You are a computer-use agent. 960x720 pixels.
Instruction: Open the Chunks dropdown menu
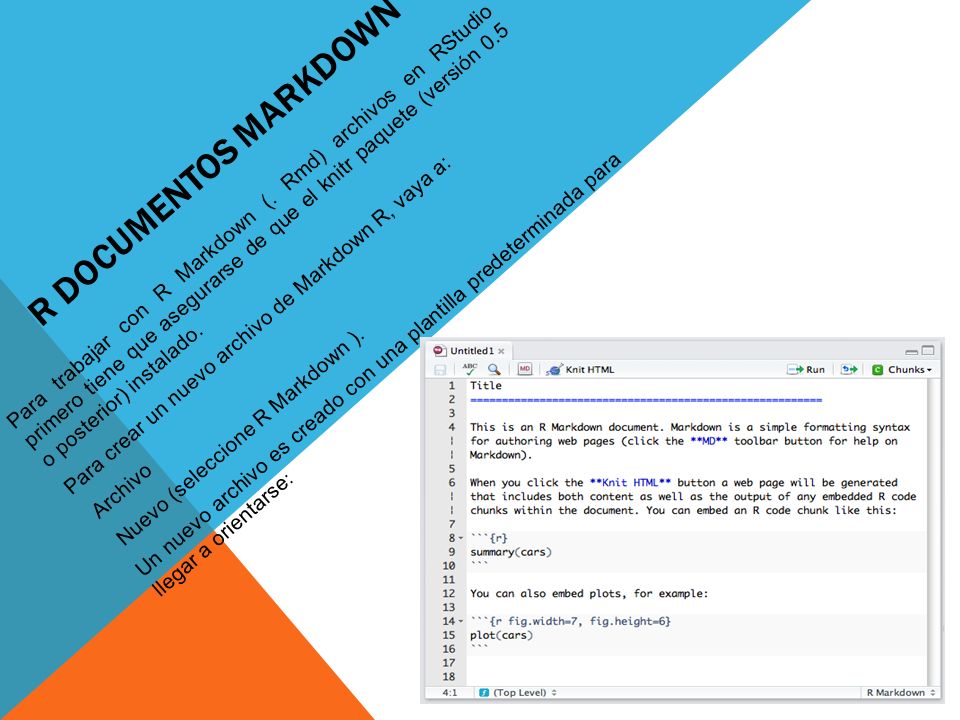(902, 370)
